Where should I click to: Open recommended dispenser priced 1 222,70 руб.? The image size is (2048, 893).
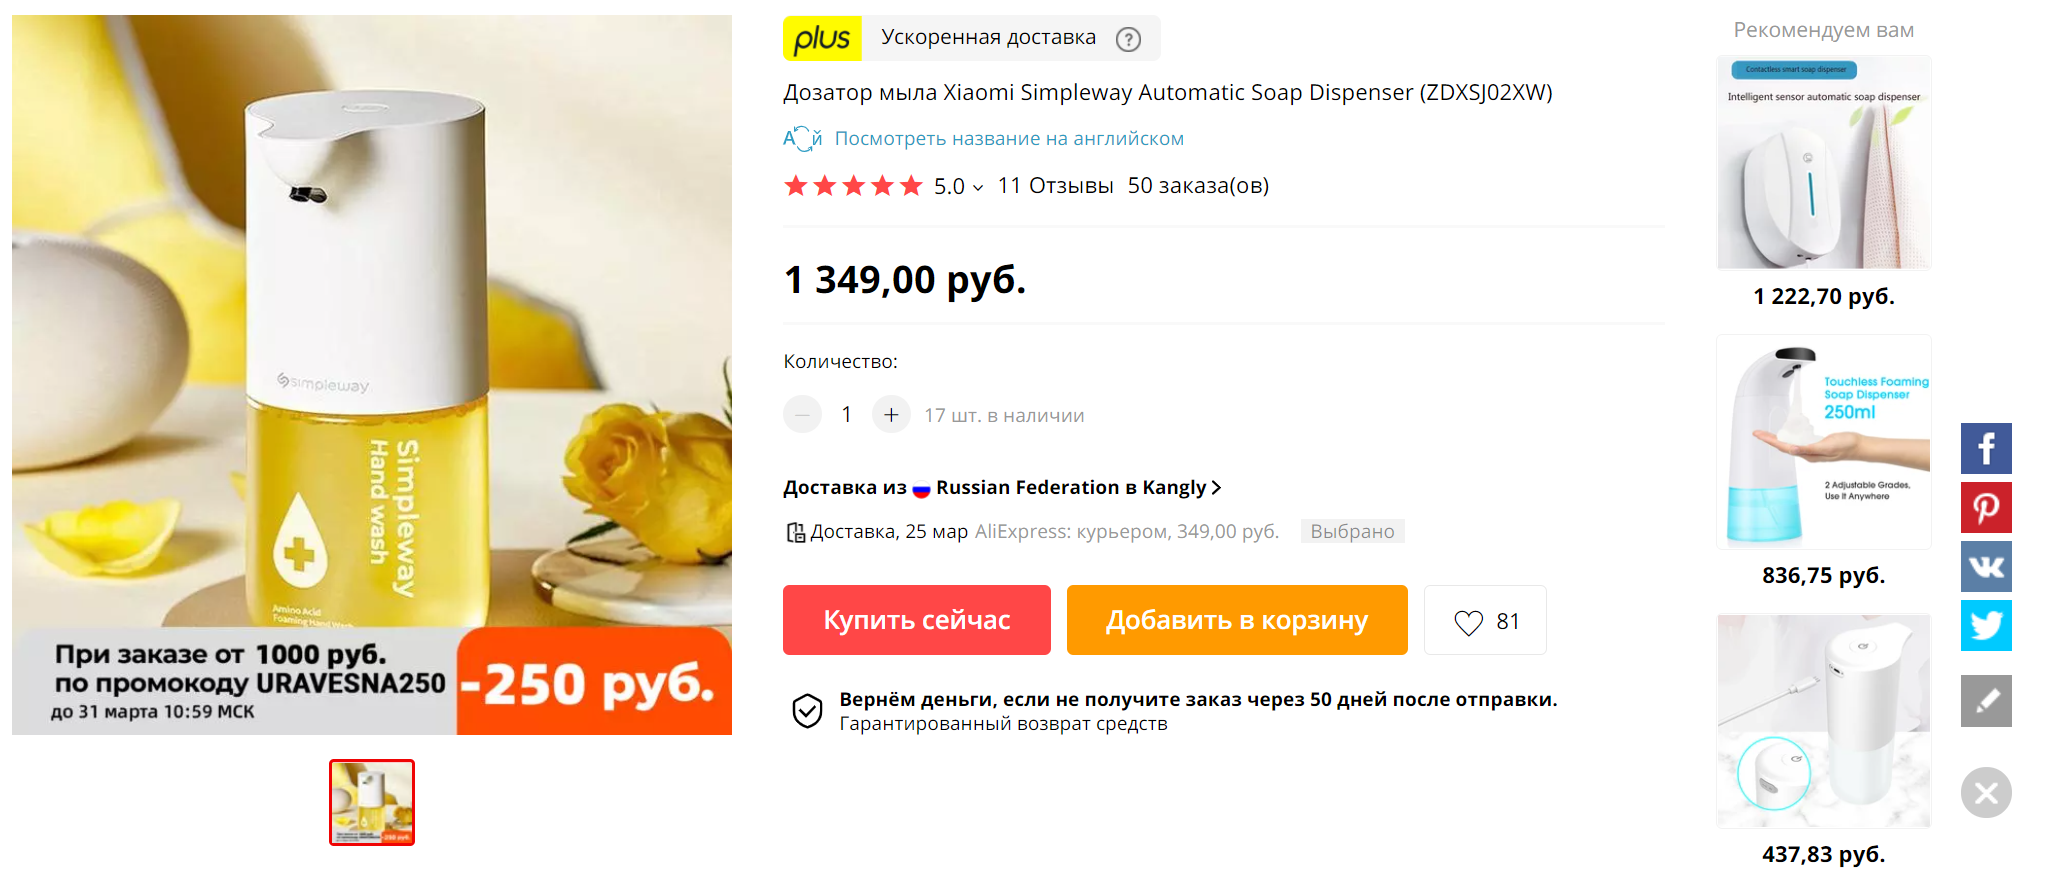(x=1824, y=182)
